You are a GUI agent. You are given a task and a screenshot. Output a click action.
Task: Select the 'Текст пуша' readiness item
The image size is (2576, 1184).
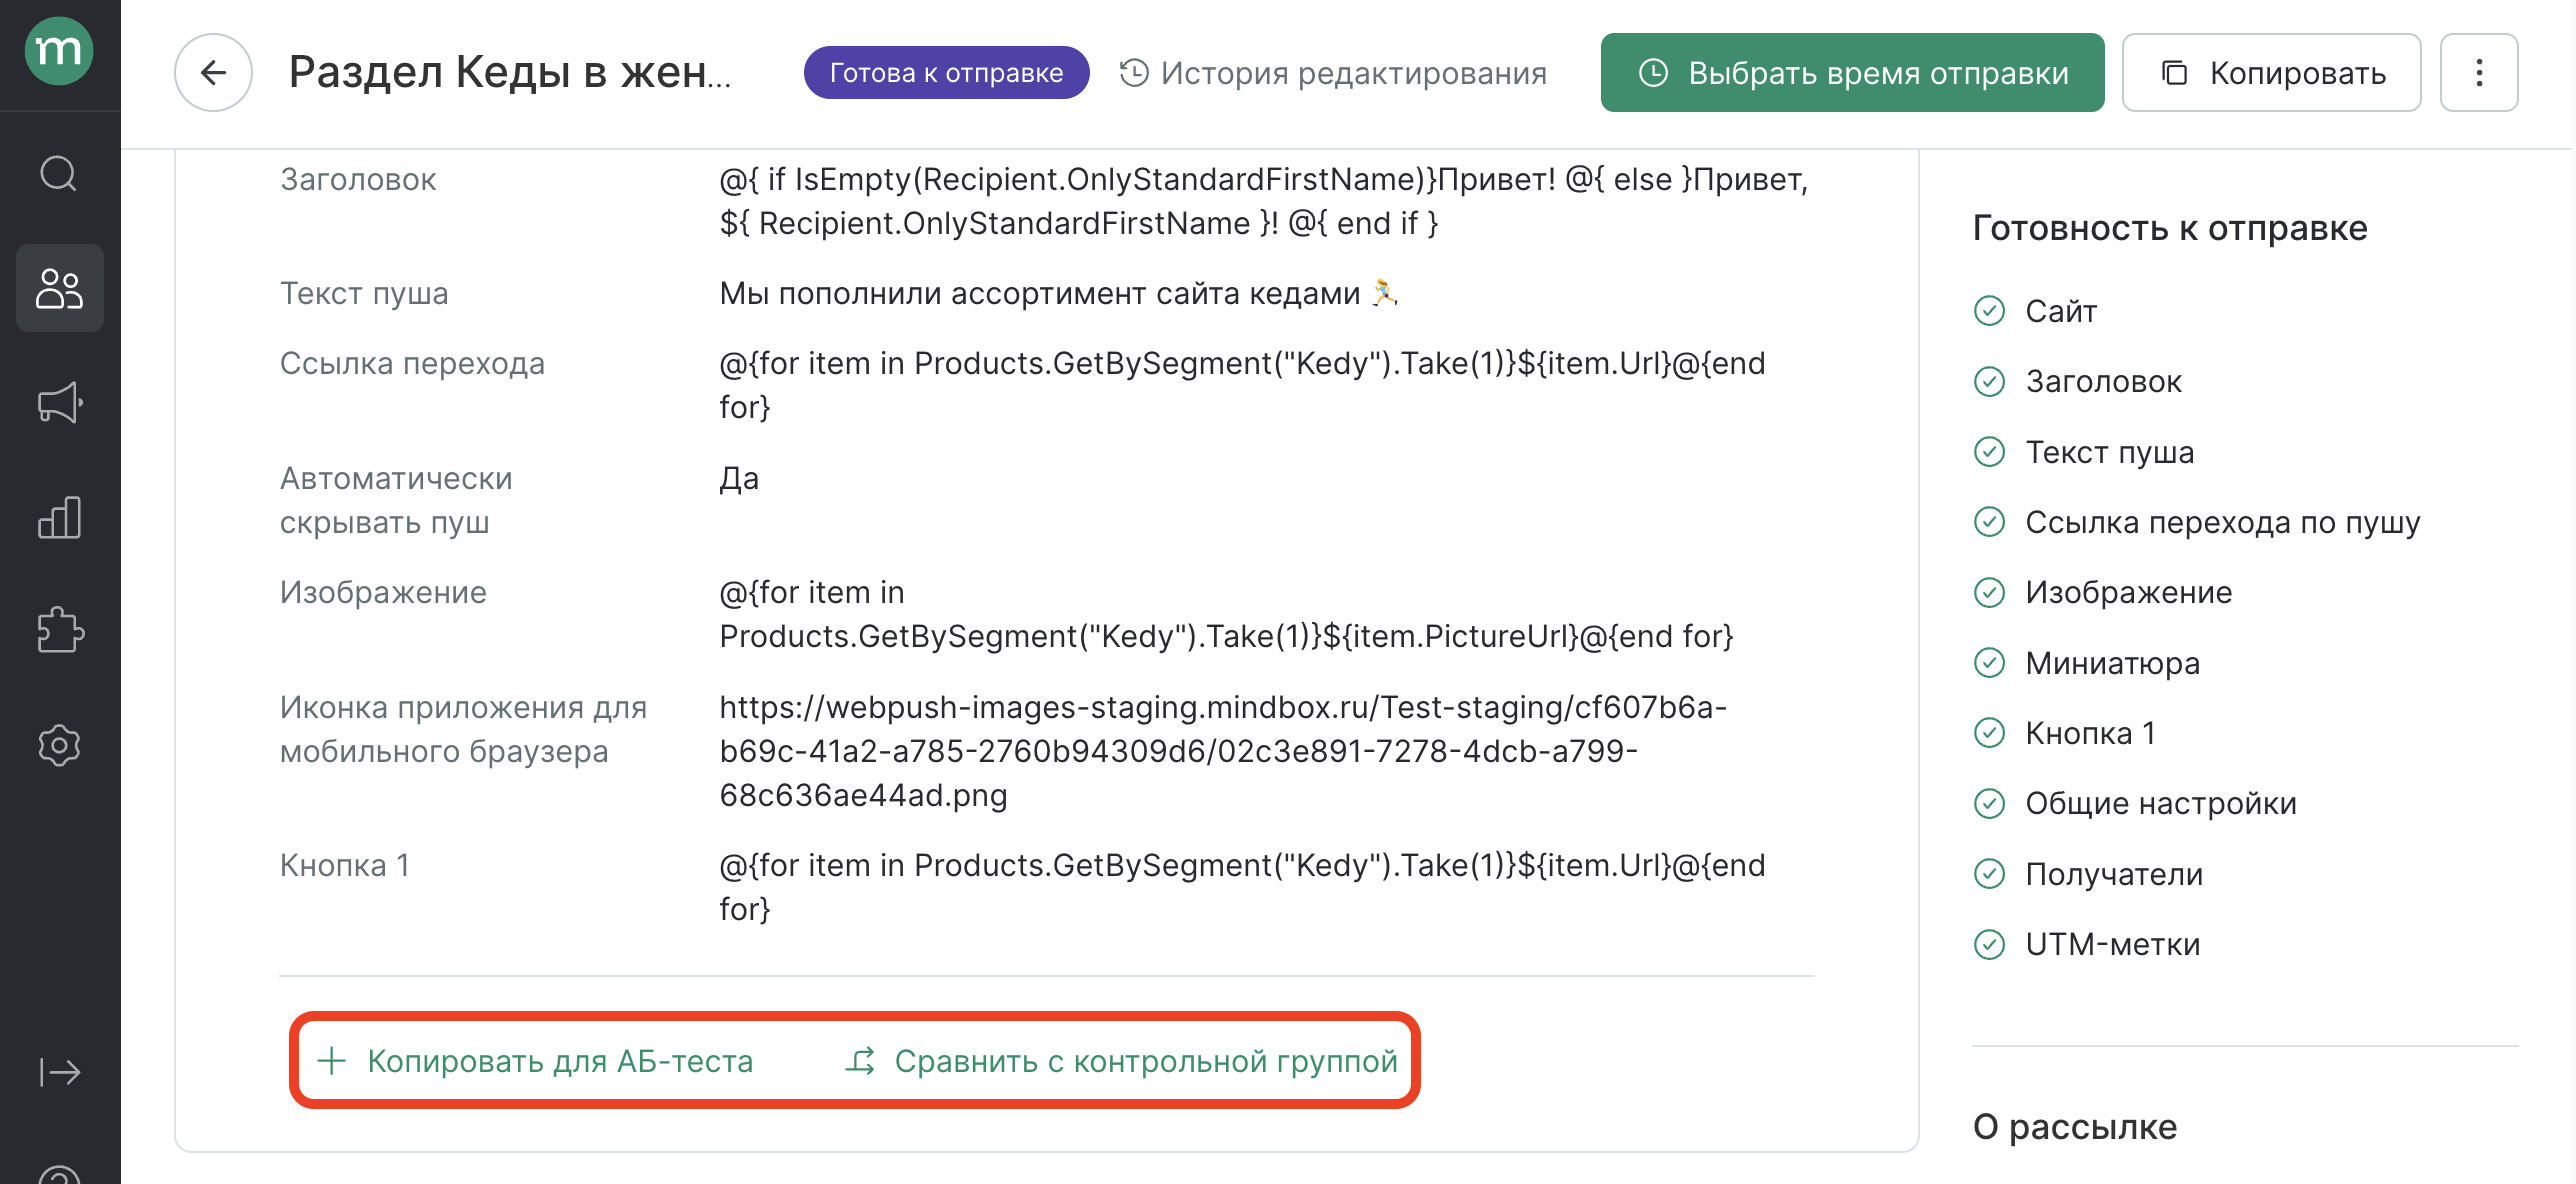pos(2083,452)
